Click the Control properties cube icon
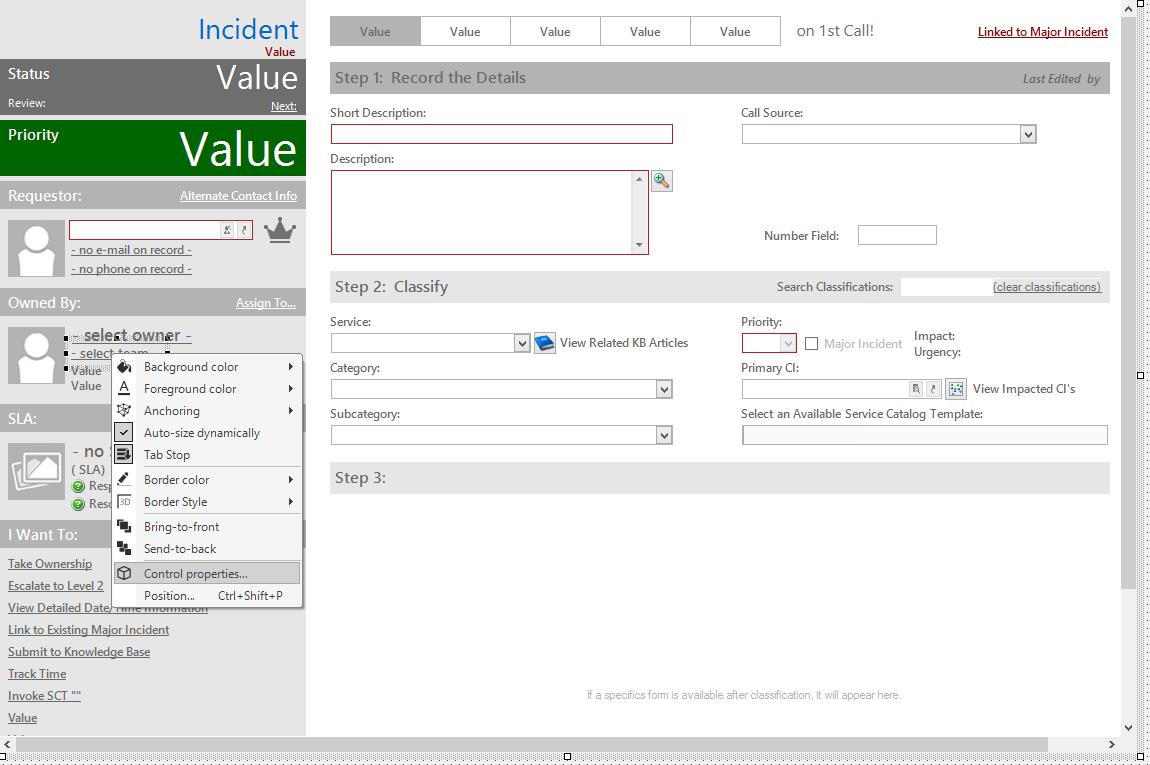1150x765 pixels. pyautogui.click(x=124, y=574)
